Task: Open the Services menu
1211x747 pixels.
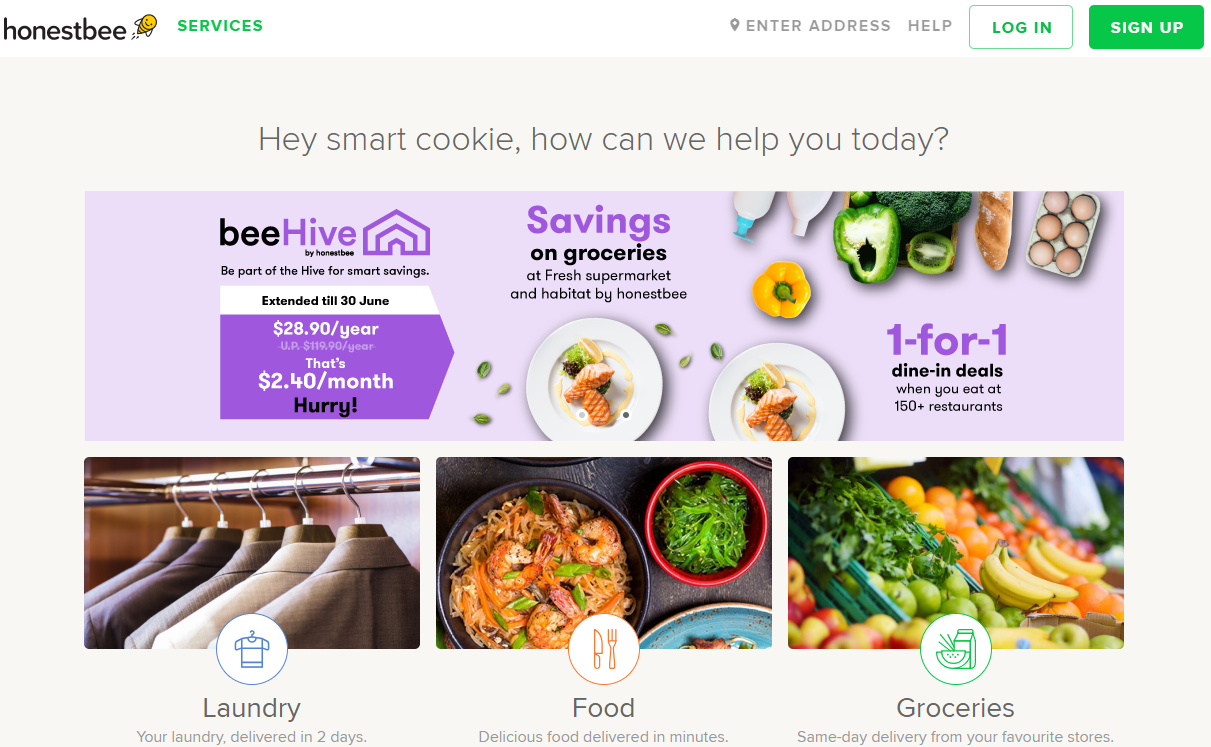Action: point(220,26)
